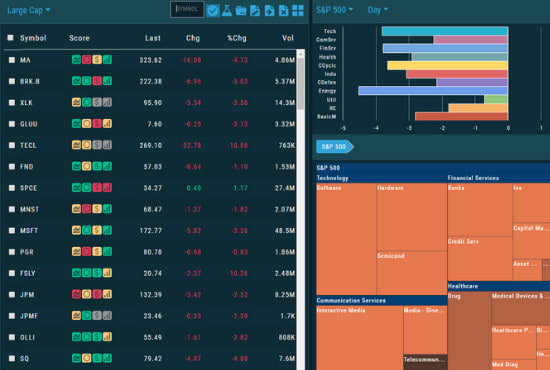The image size is (550, 370).
Task: Click the bar chart score icon in PGR row
Action: (x=107, y=251)
